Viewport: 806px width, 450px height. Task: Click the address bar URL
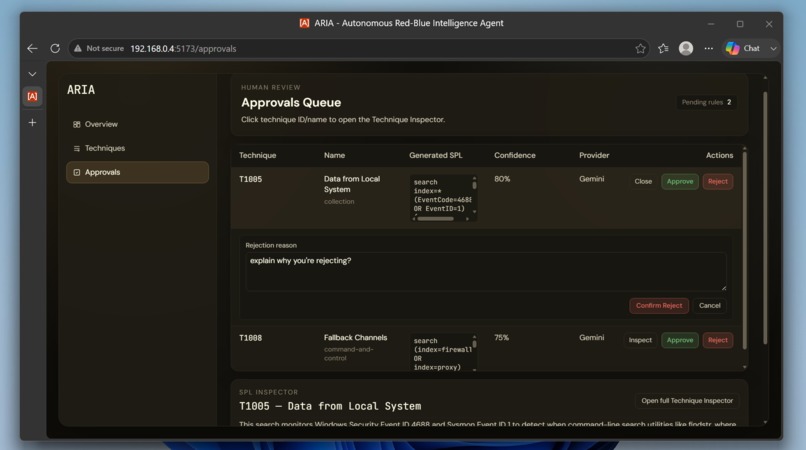coord(183,48)
